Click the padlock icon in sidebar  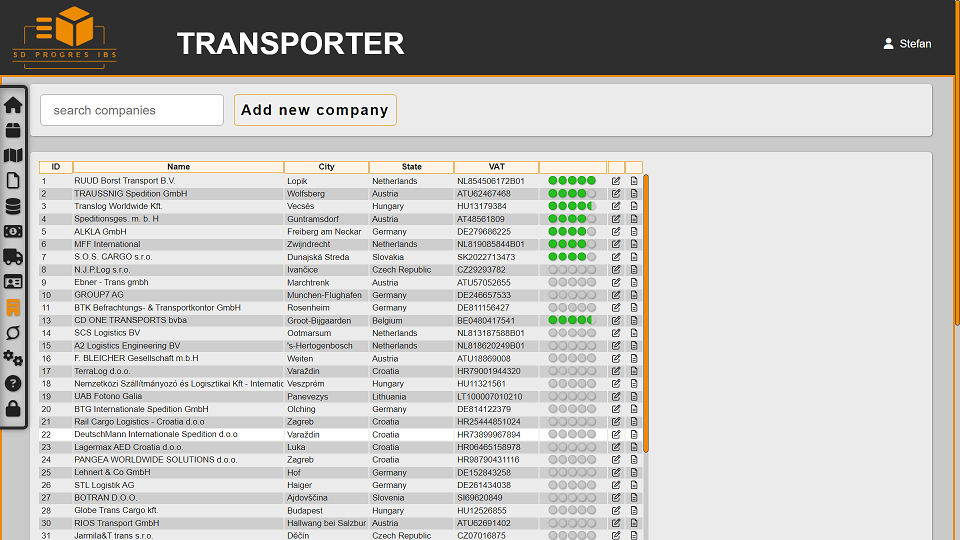(13, 408)
